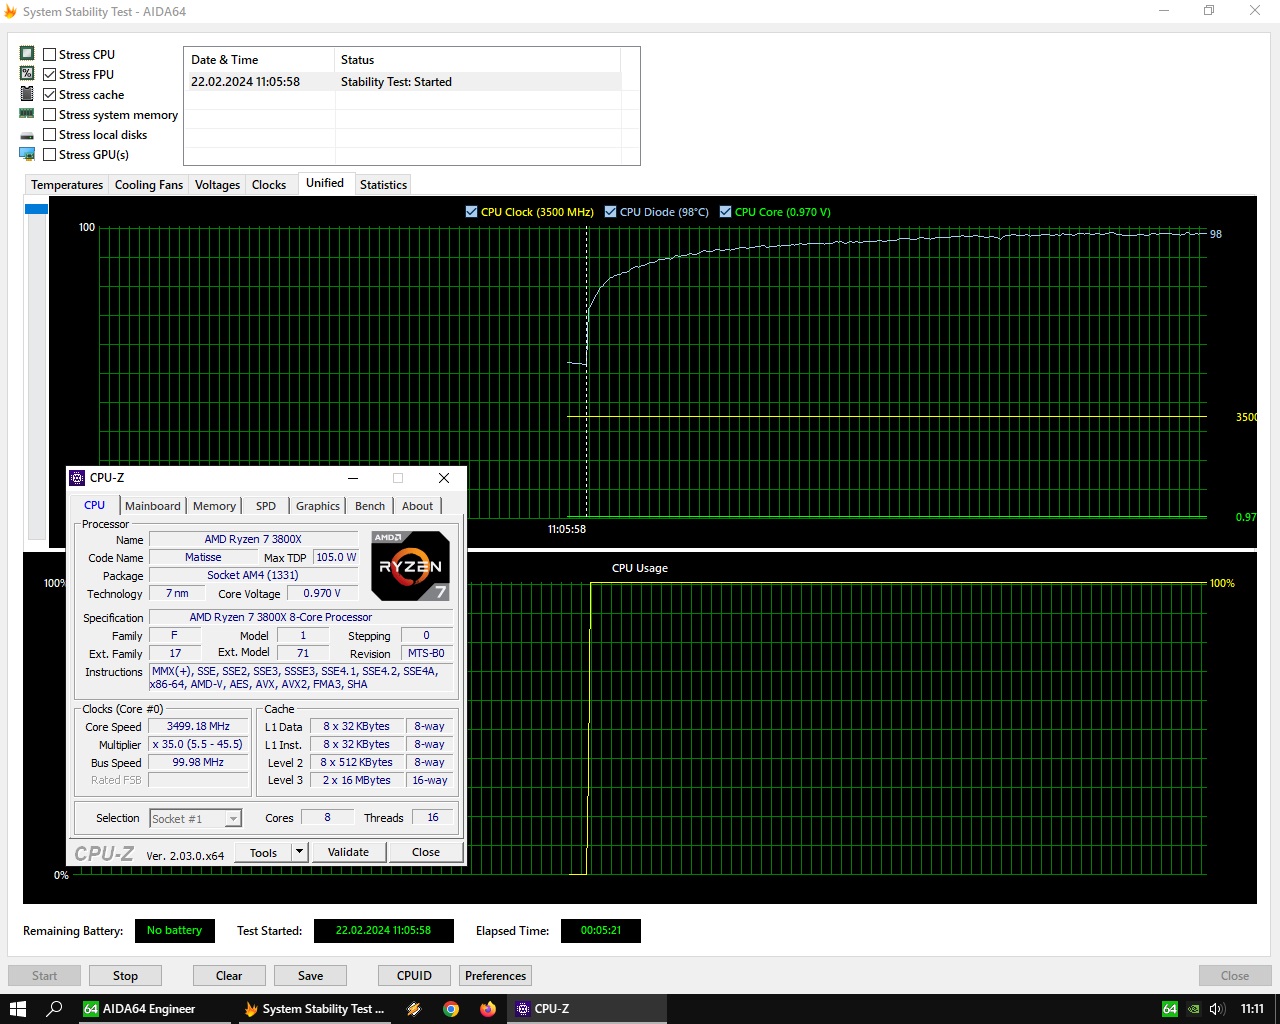1280x1024 pixels.
Task: Open Preferences
Action: pyautogui.click(x=495, y=976)
